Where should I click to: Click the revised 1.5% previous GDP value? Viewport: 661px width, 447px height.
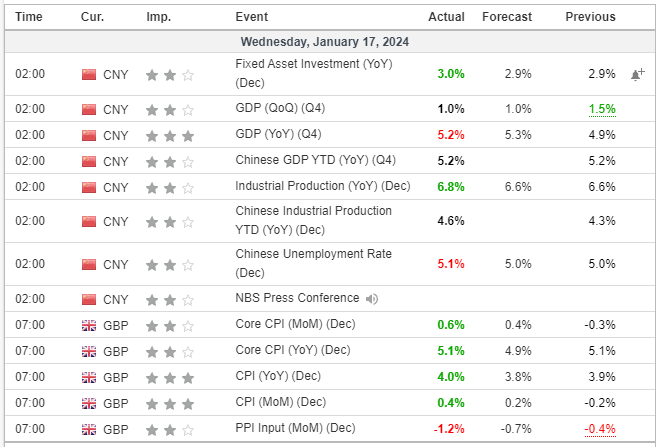pyautogui.click(x=600, y=109)
